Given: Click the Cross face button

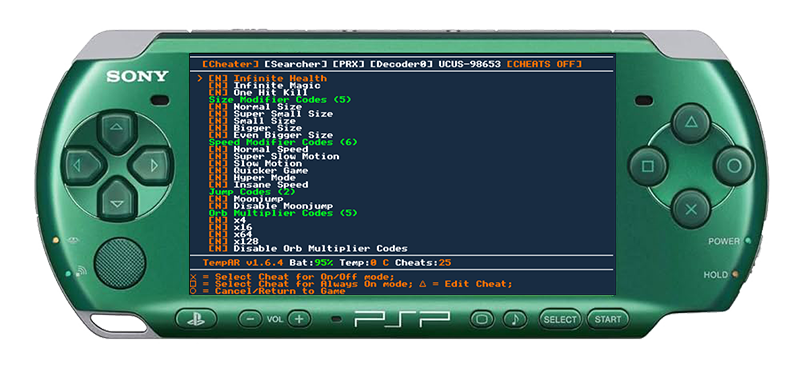Looking at the screenshot, I should pos(691,209).
